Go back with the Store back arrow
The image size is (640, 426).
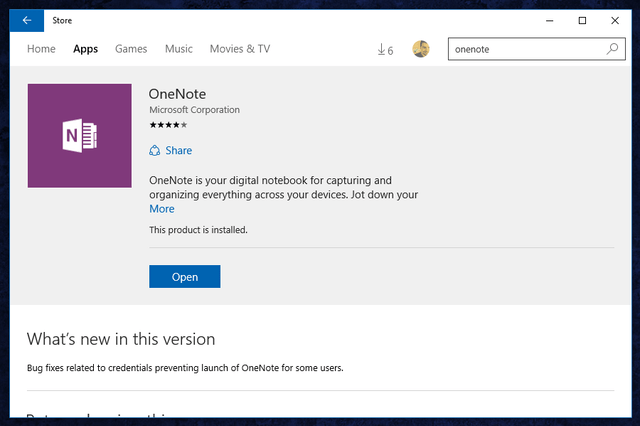[27, 20]
